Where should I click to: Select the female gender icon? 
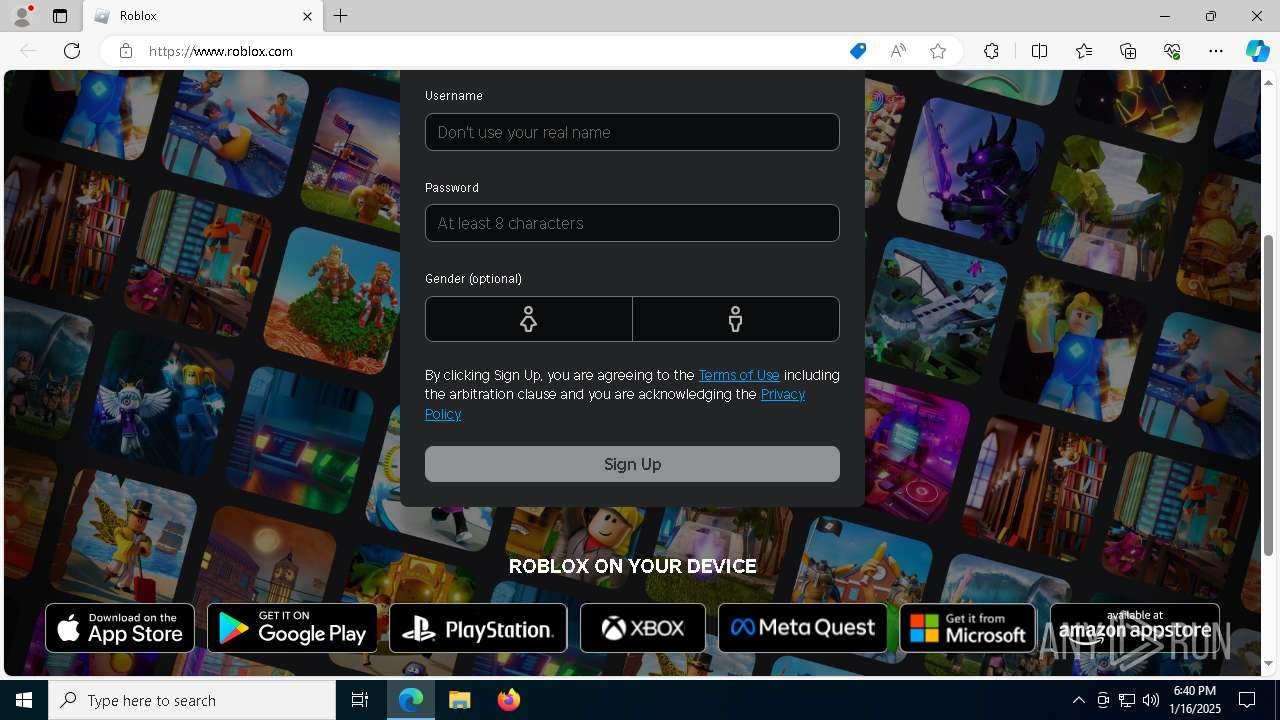pyautogui.click(x=528, y=319)
